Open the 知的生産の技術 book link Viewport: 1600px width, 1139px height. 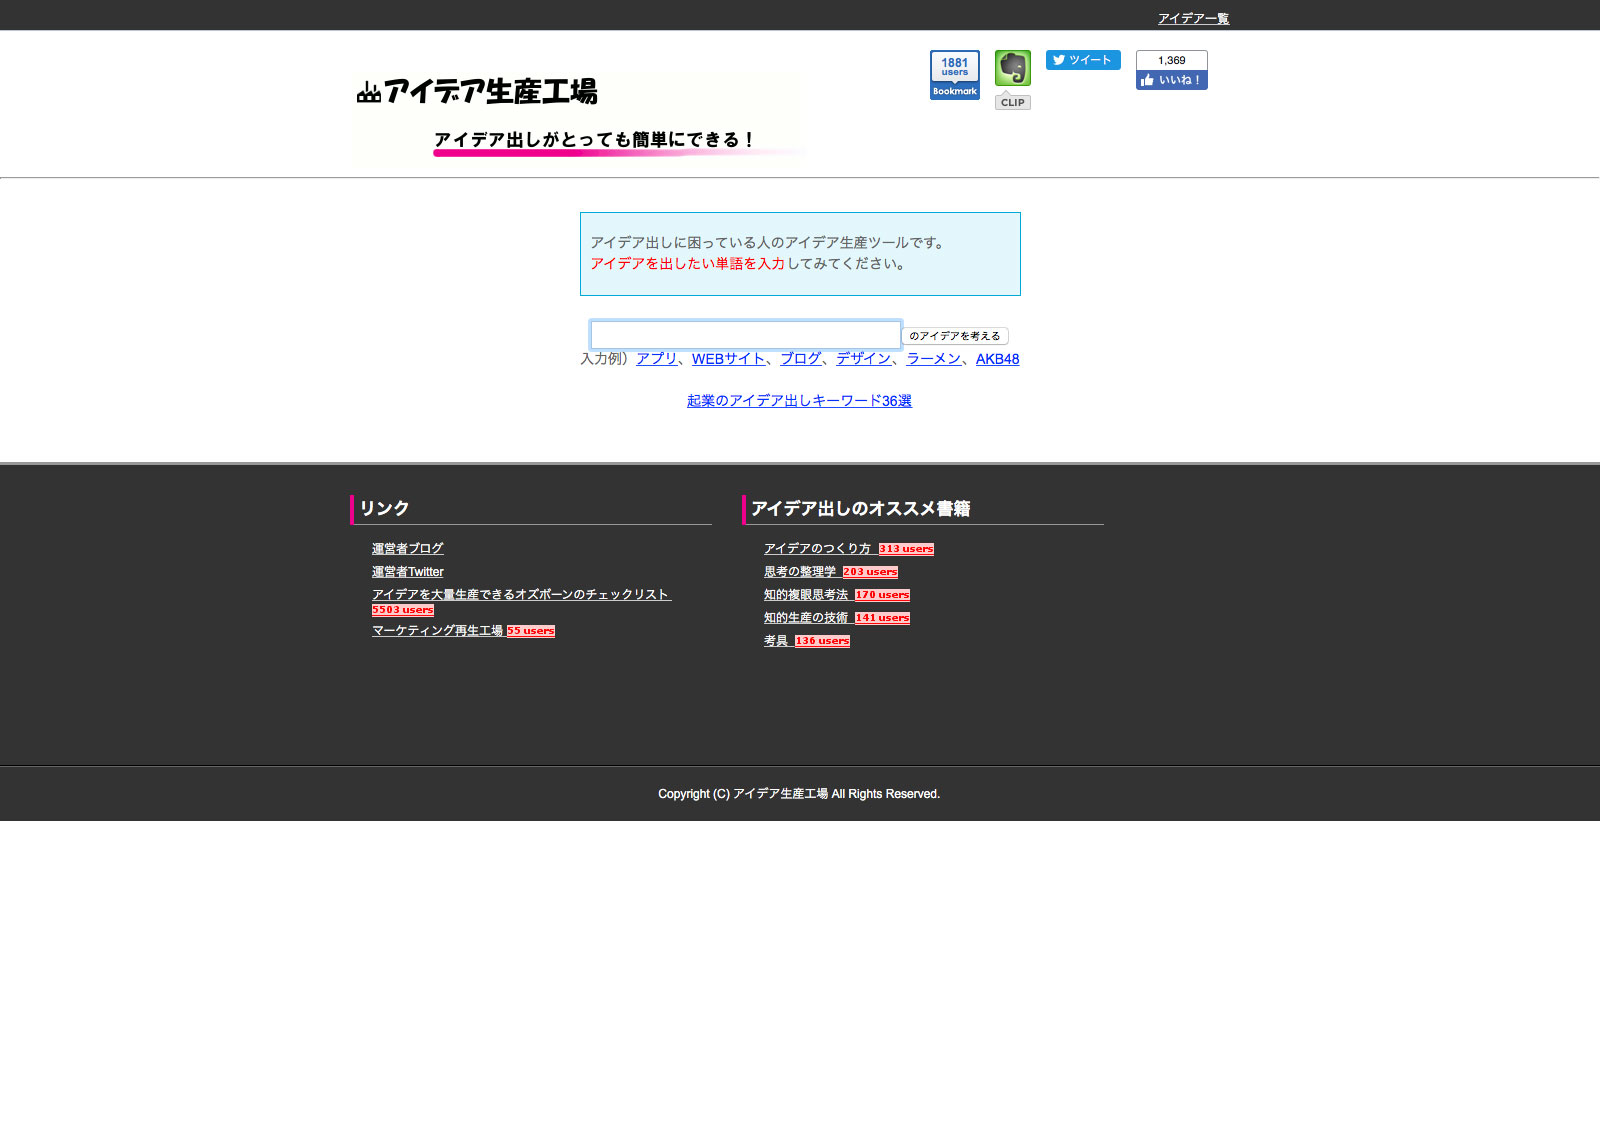point(805,618)
